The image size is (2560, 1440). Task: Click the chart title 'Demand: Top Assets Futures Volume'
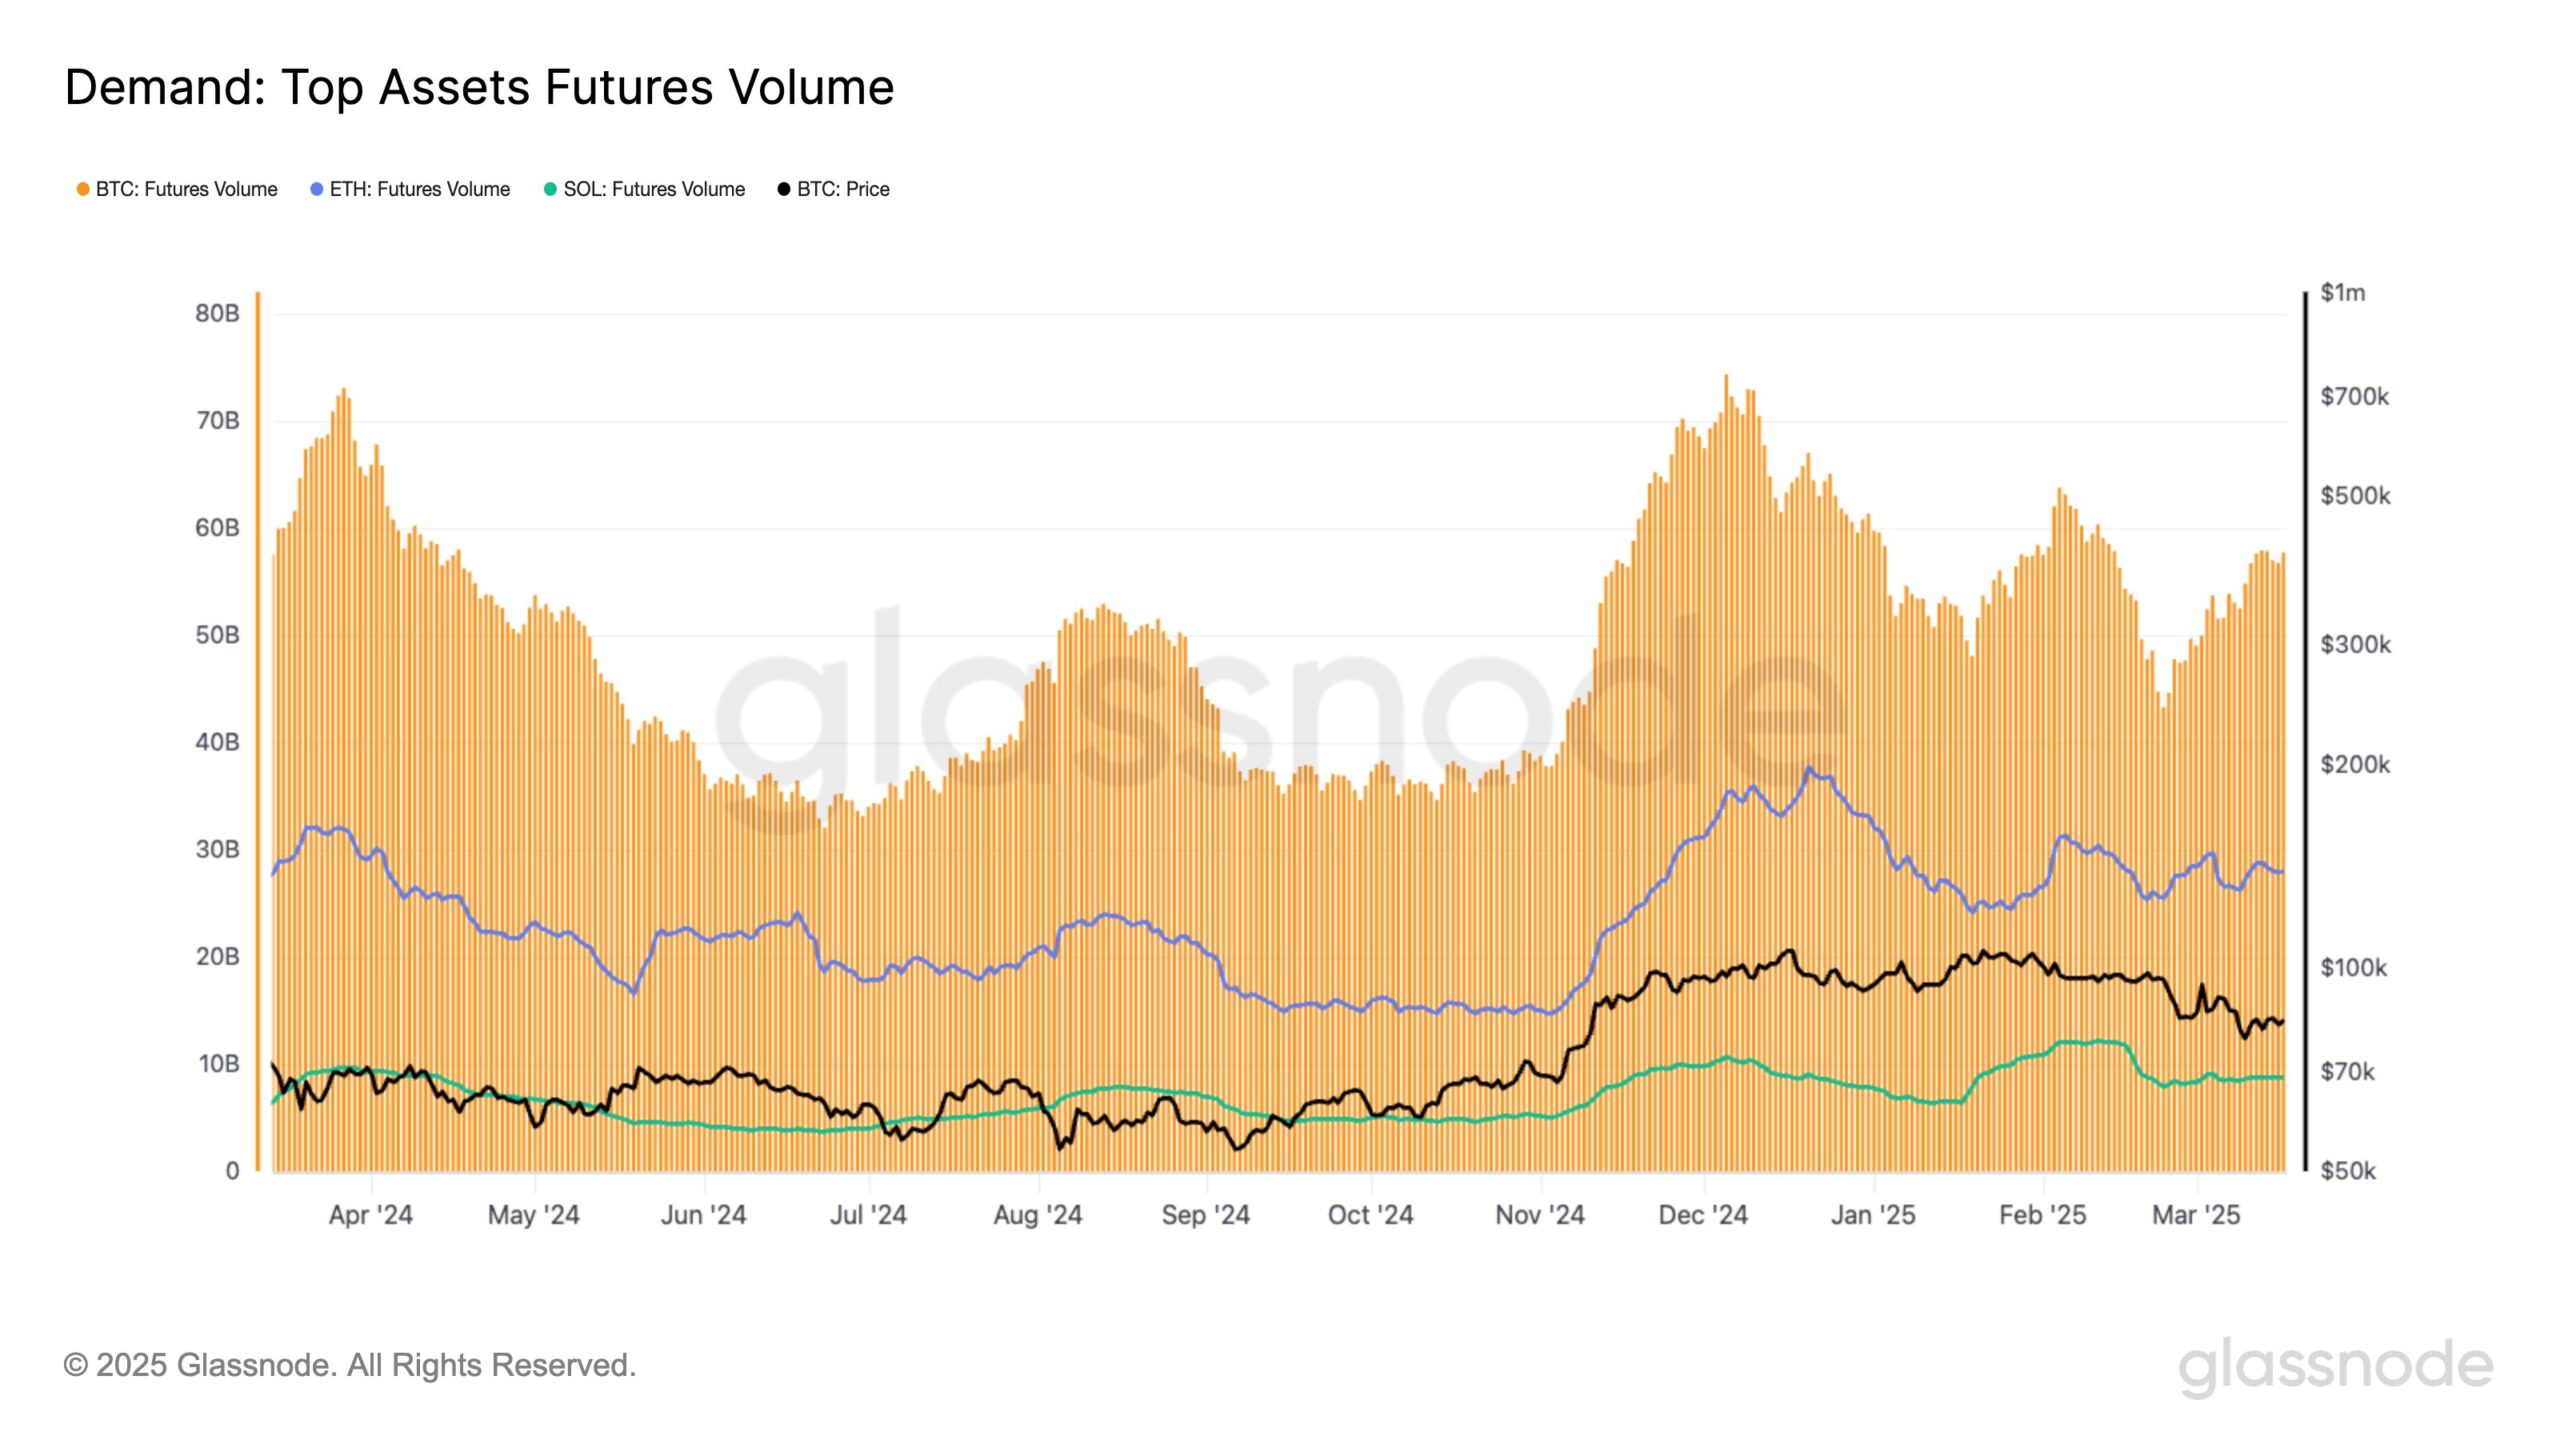click(479, 87)
